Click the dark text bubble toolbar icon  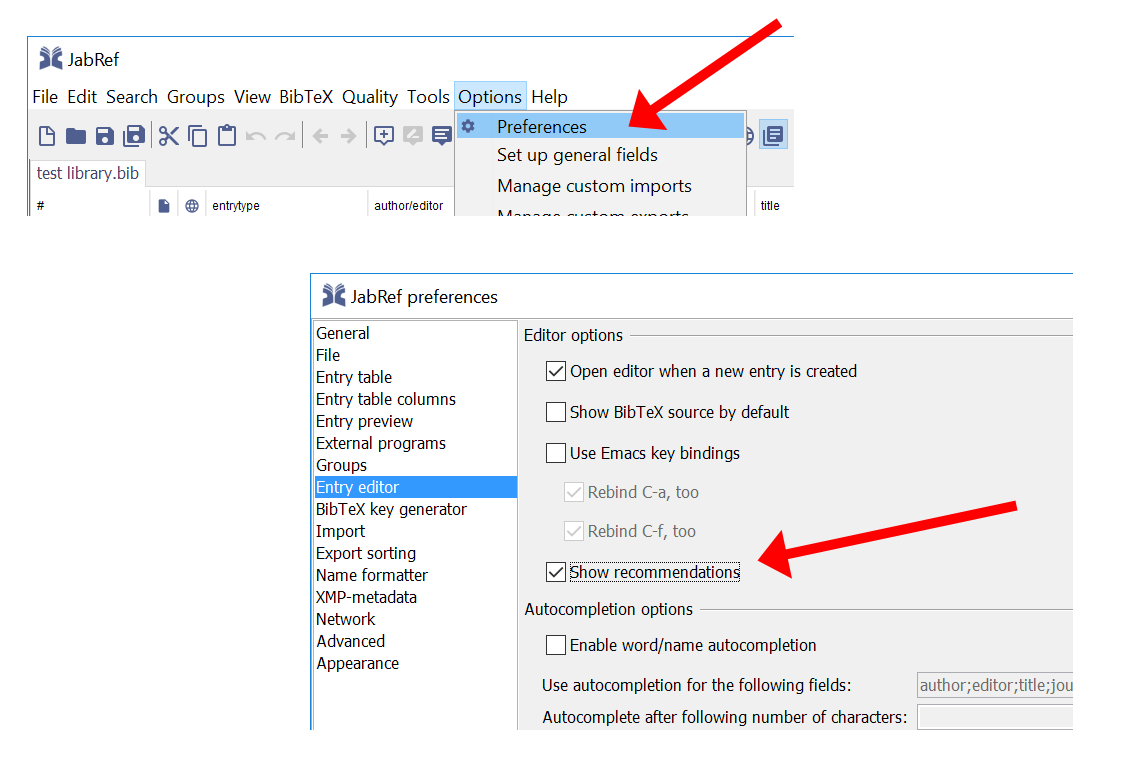tap(441, 135)
